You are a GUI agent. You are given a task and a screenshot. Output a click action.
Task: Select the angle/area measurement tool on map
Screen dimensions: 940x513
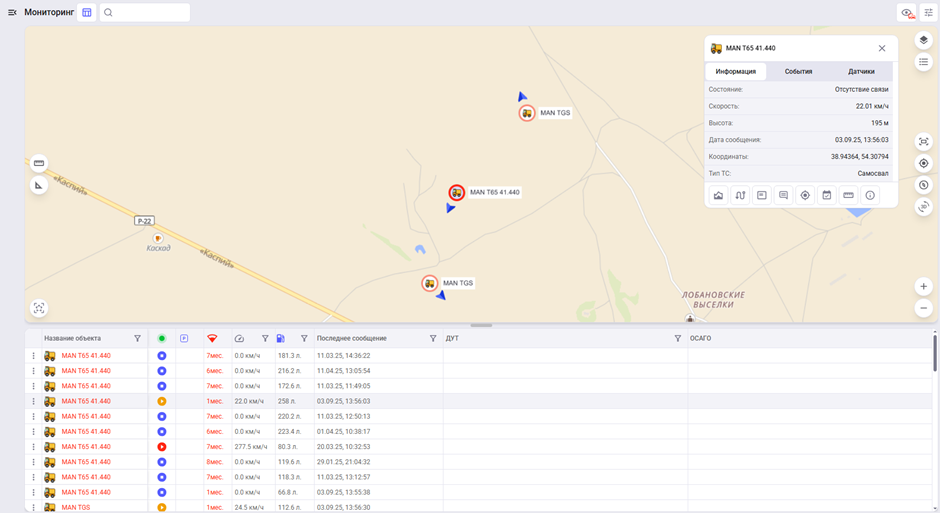click(x=39, y=185)
